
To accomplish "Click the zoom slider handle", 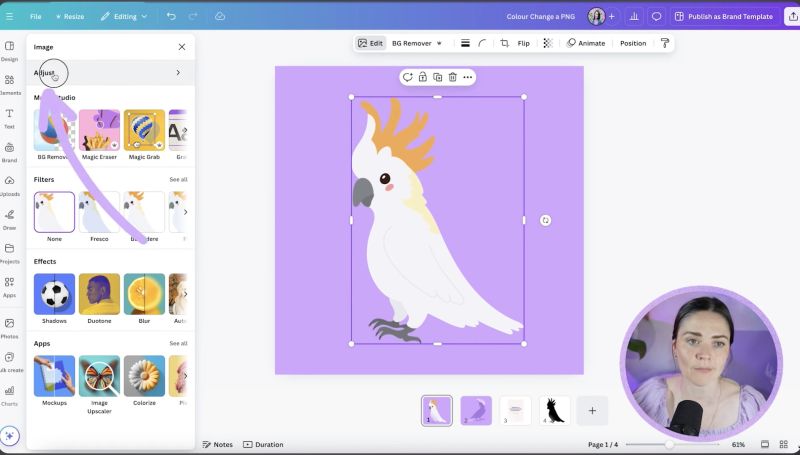I will point(669,444).
